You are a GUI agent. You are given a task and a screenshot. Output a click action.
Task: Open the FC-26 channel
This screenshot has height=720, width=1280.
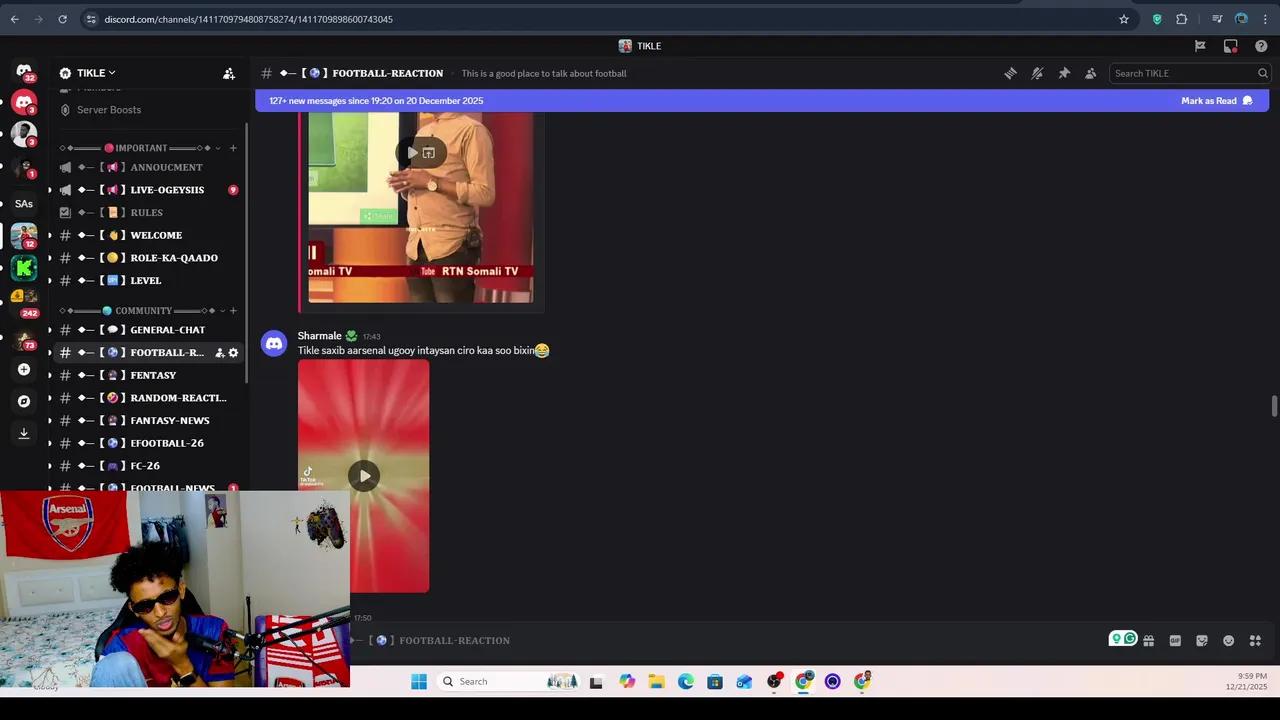tap(150, 466)
